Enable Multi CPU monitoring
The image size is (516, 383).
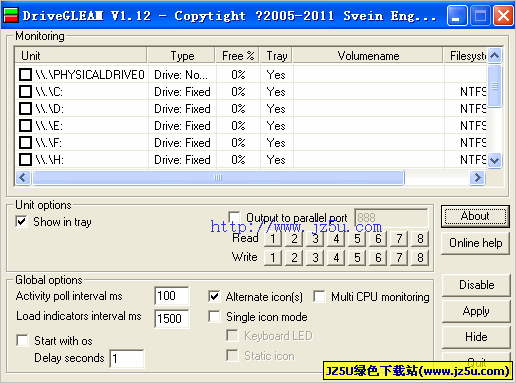point(319,296)
